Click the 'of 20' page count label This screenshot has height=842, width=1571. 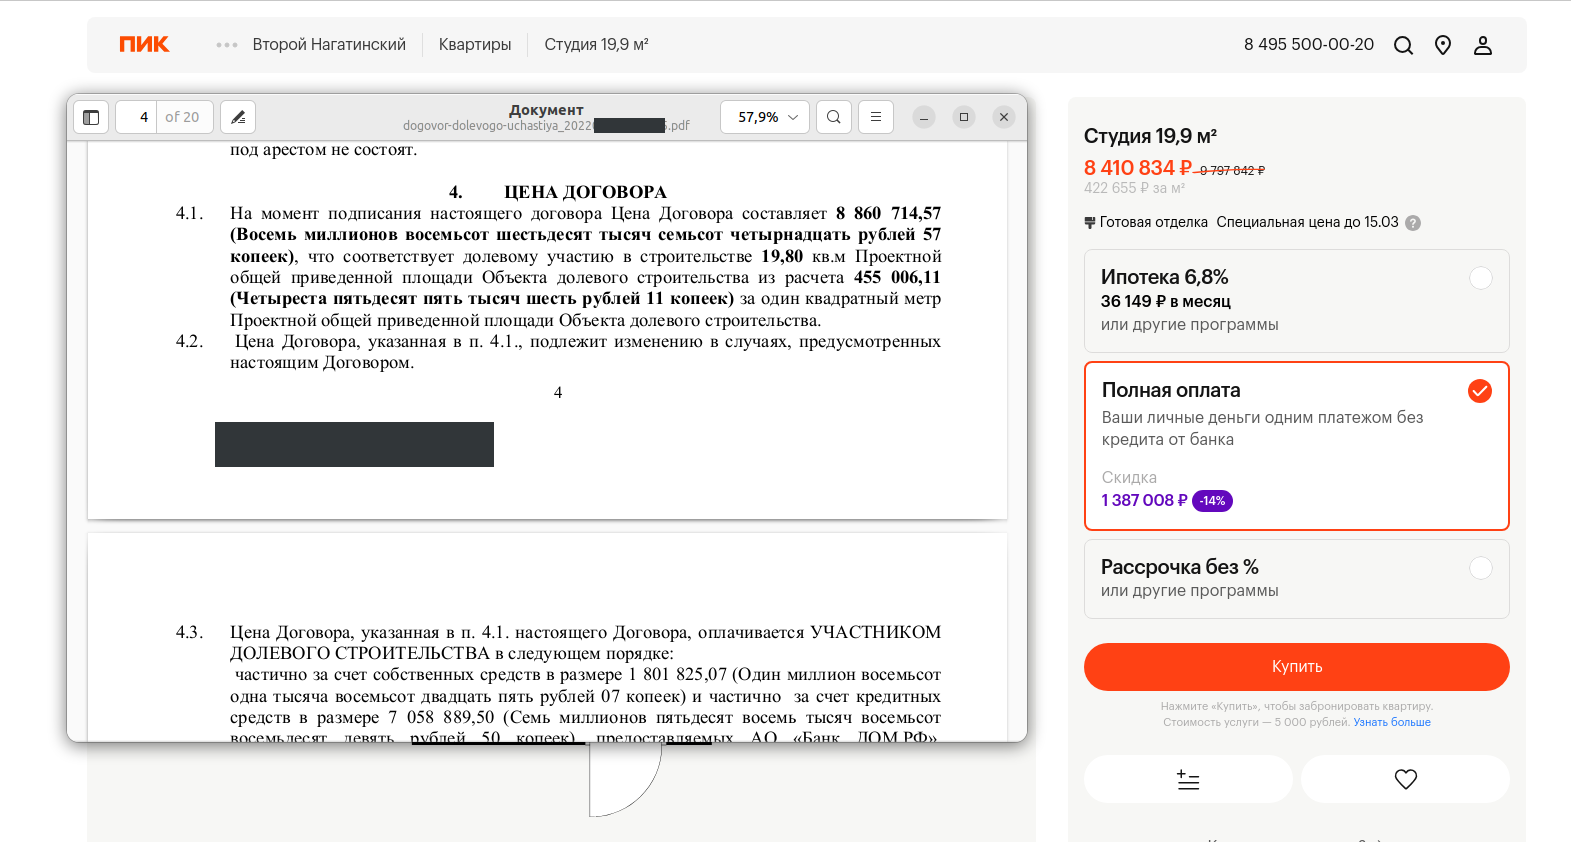(x=182, y=117)
